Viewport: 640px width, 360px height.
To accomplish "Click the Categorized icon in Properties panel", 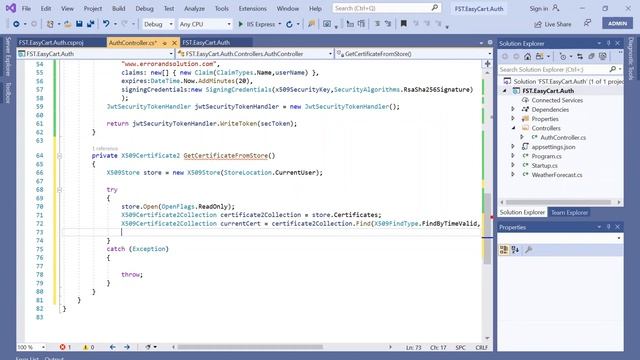I will [x=504, y=250].
